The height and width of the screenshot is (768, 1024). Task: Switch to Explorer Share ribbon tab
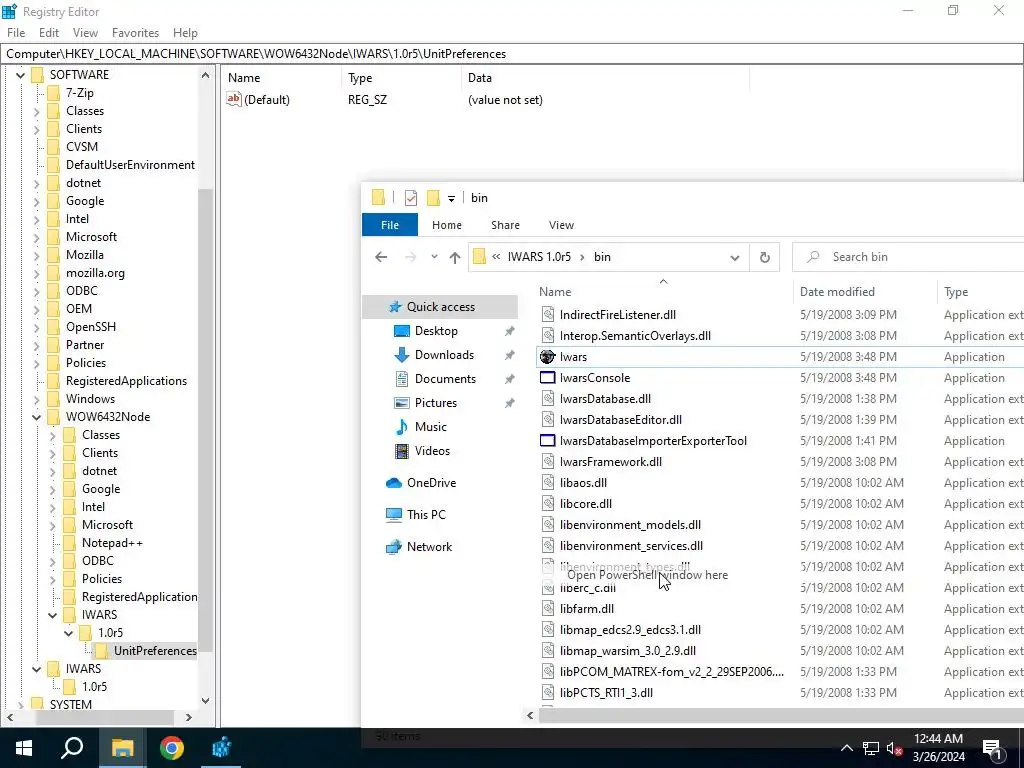505,225
